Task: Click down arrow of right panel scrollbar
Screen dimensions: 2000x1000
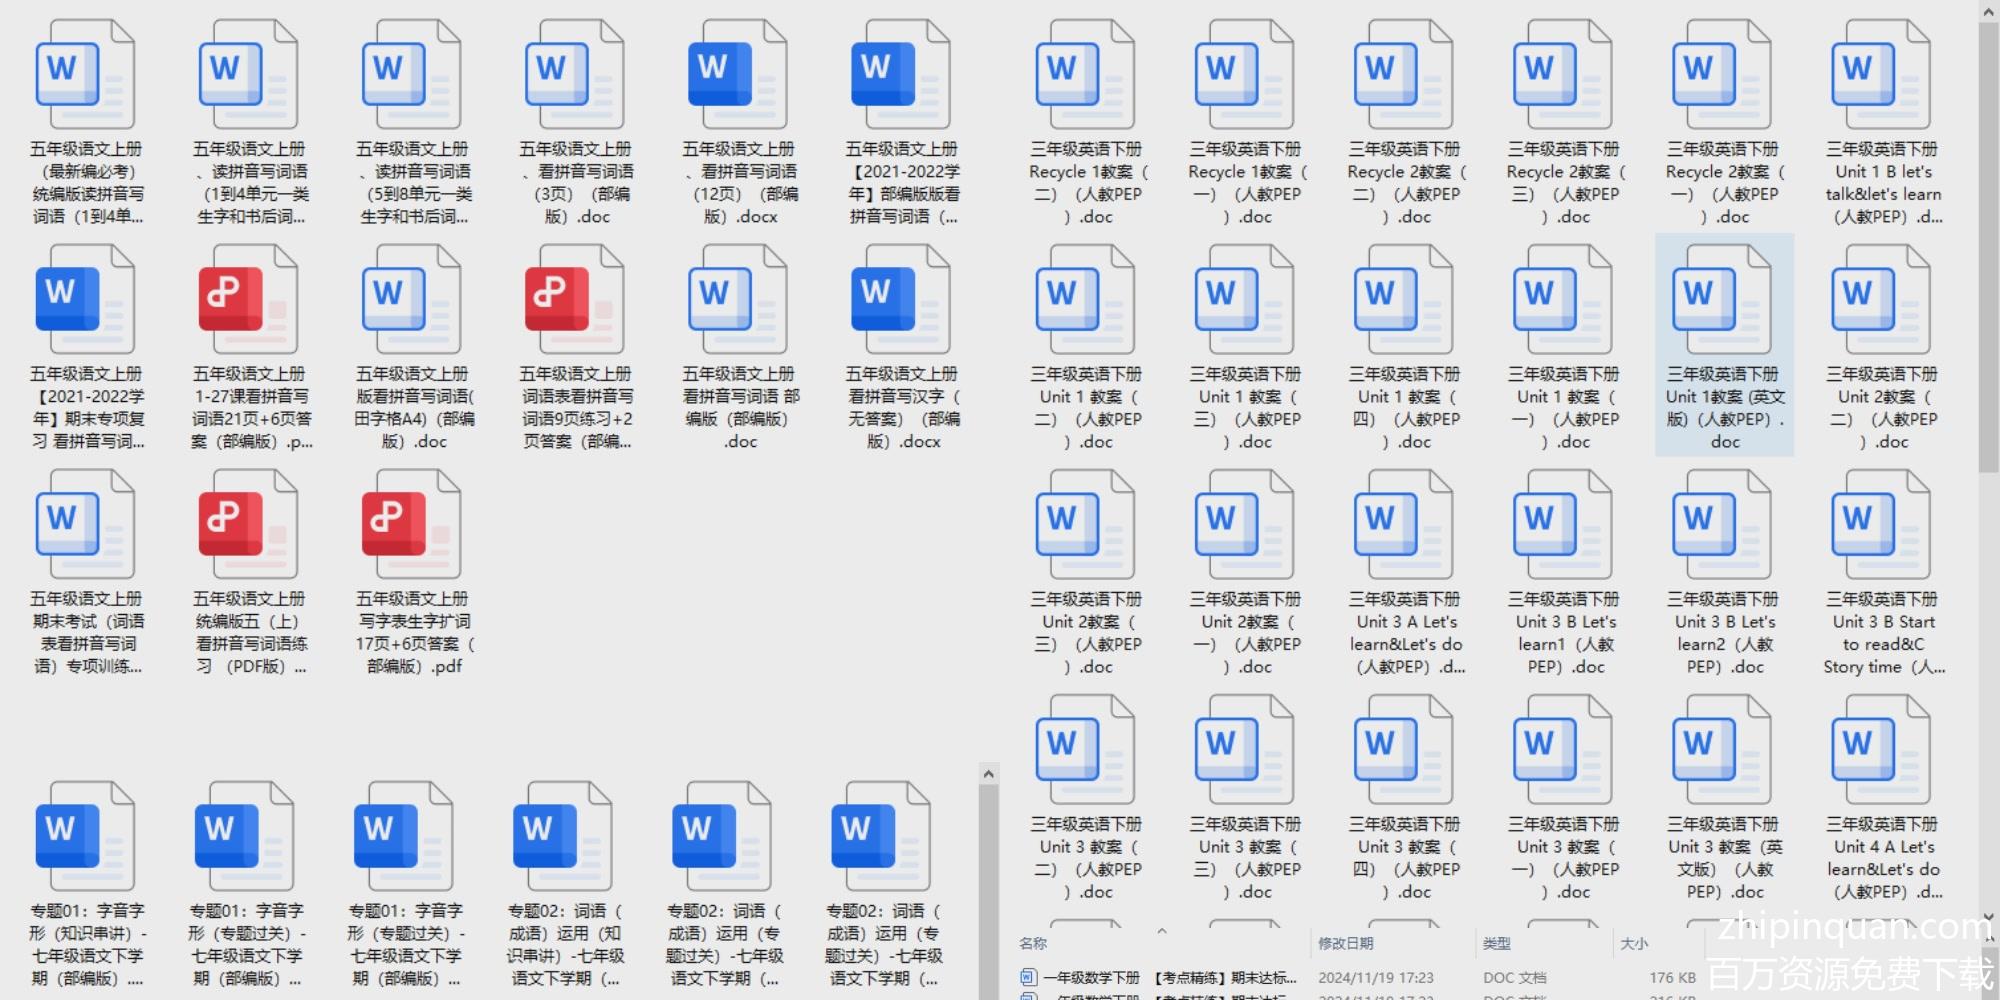Action: (1988, 916)
